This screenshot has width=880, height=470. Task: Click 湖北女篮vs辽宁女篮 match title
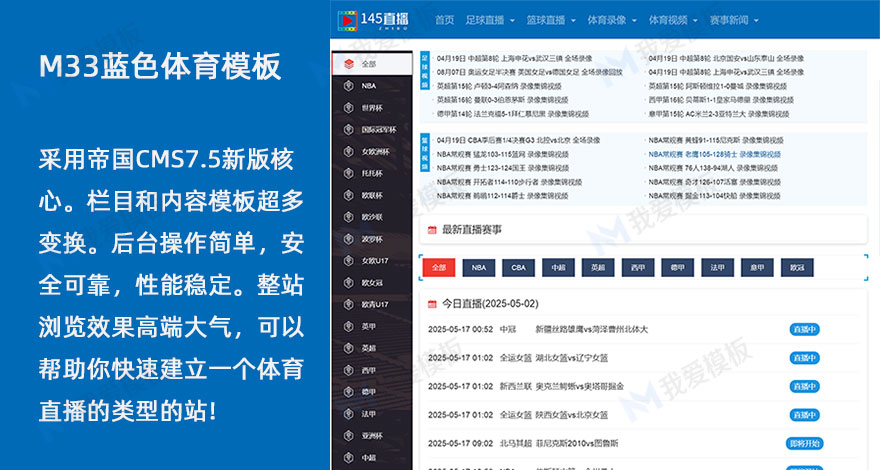[x=572, y=358]
